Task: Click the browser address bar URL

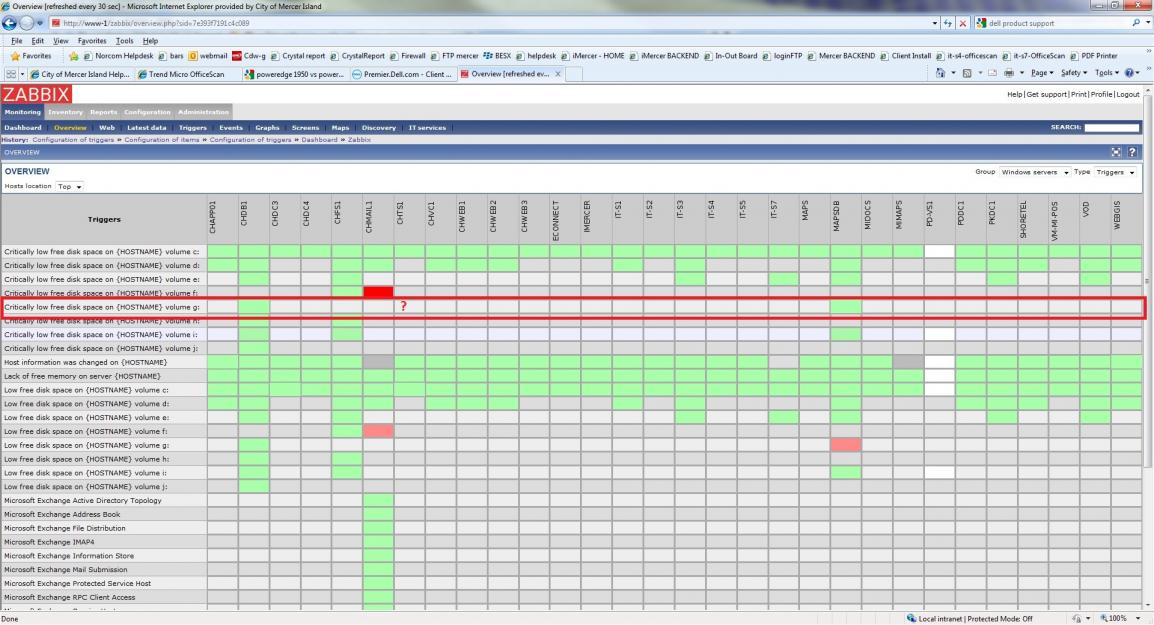Action: click(x=156, y=24)
